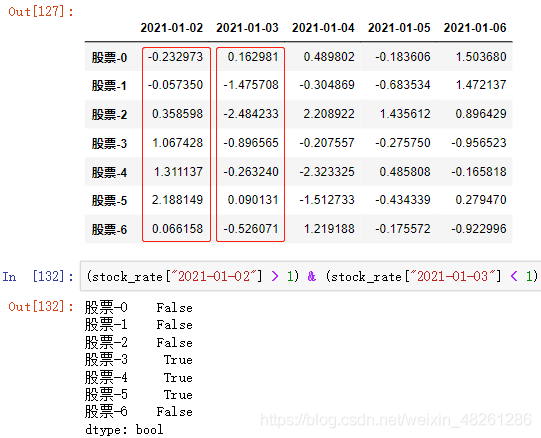
Task: Click the 2021-01-06 column header
Action: (475, 28)
